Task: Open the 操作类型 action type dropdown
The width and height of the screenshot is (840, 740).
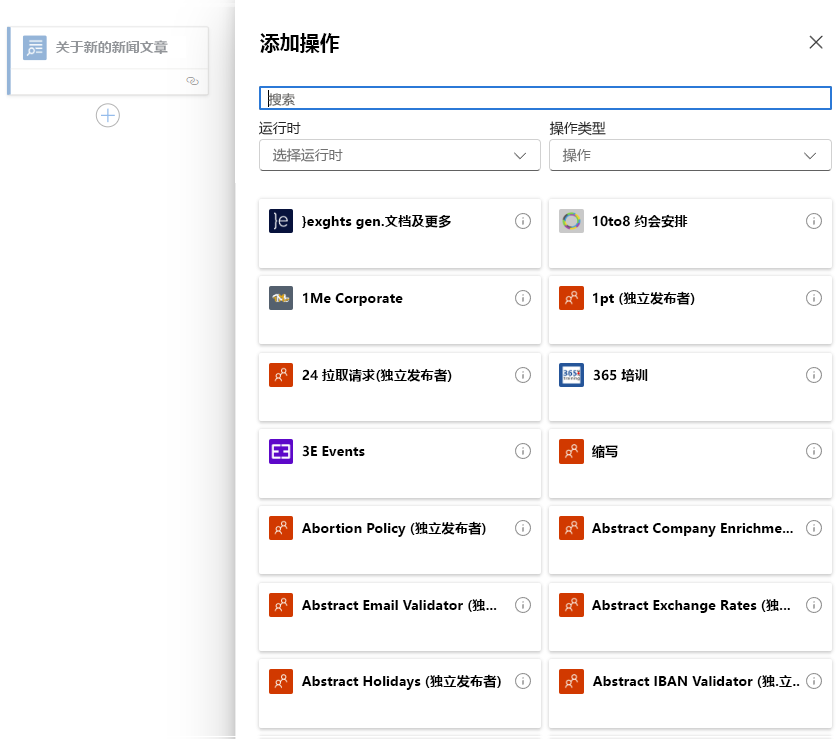Action: tap(690, 155)
